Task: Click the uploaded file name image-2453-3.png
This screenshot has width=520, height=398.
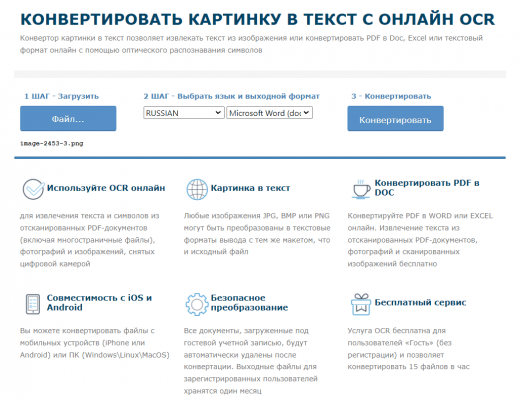Action: [52, 143]
